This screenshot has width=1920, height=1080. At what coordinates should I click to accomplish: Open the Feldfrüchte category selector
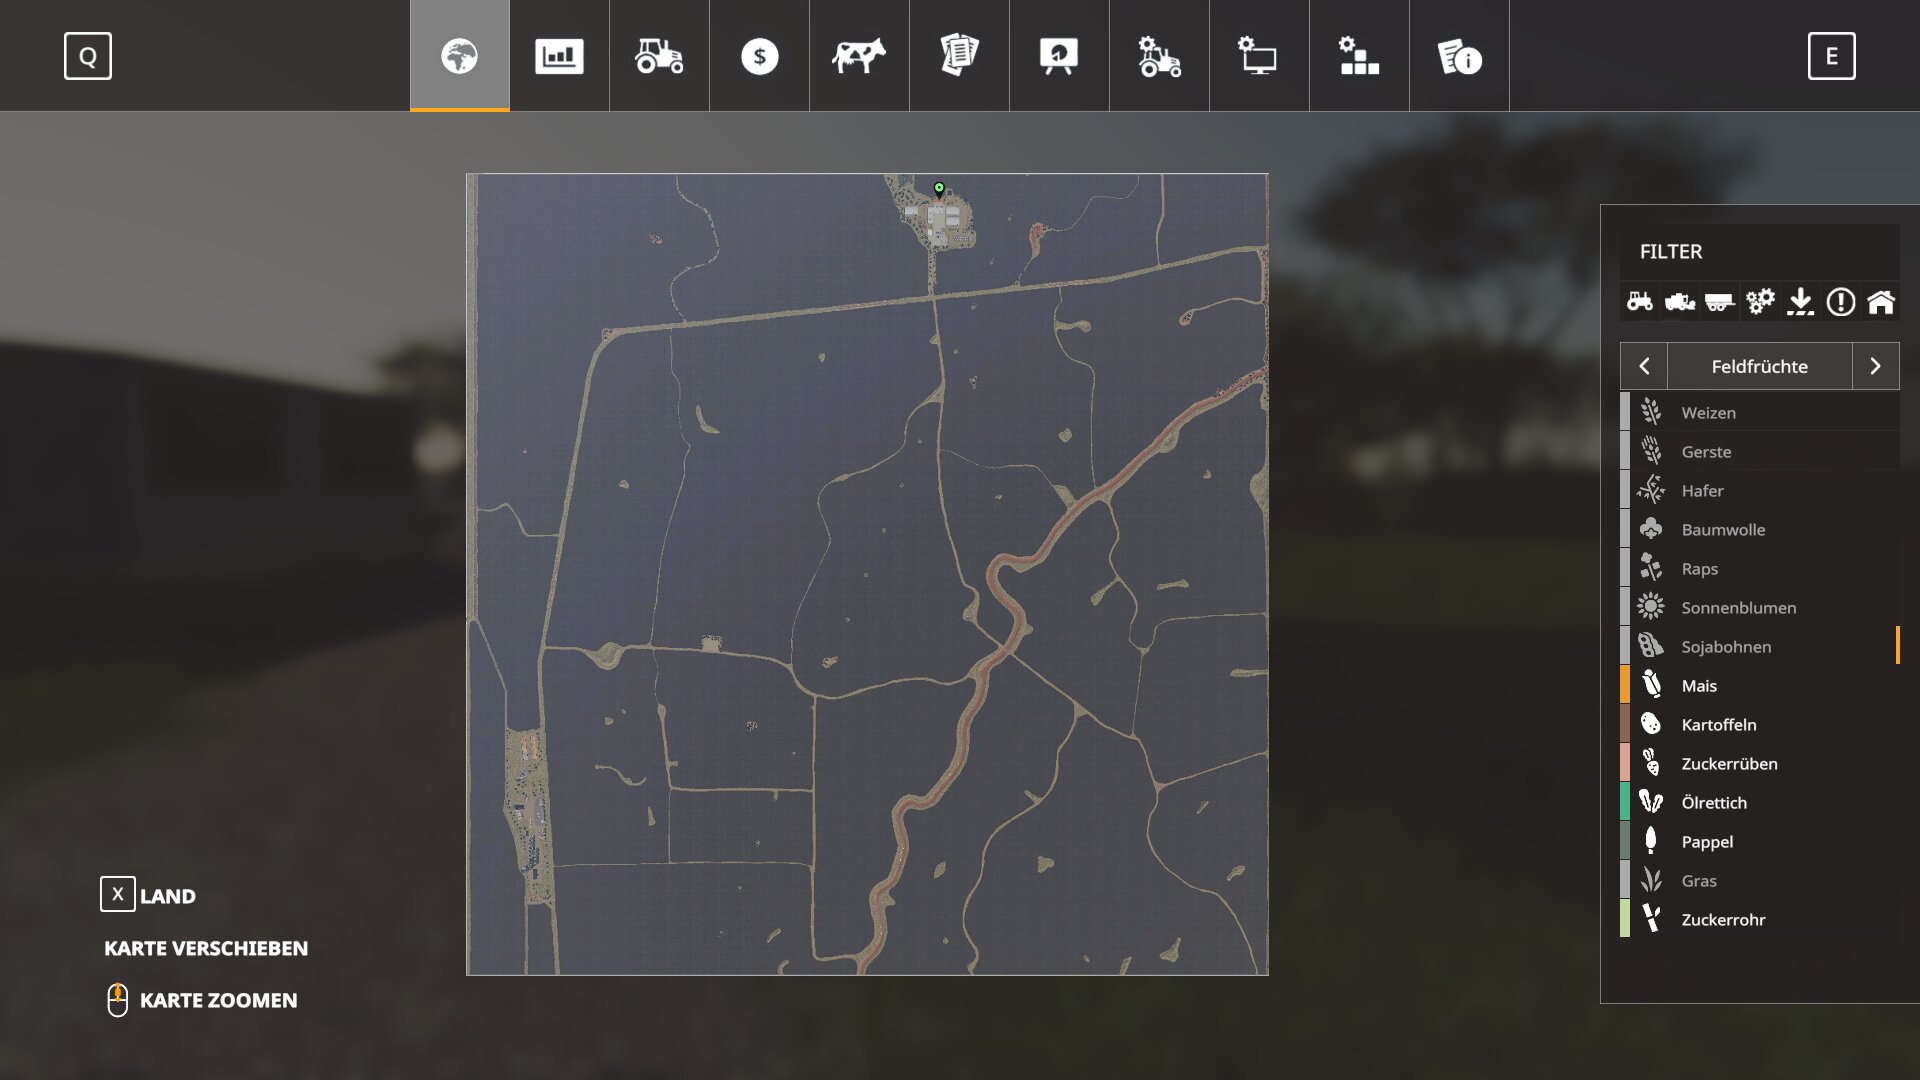(1759, 366)
